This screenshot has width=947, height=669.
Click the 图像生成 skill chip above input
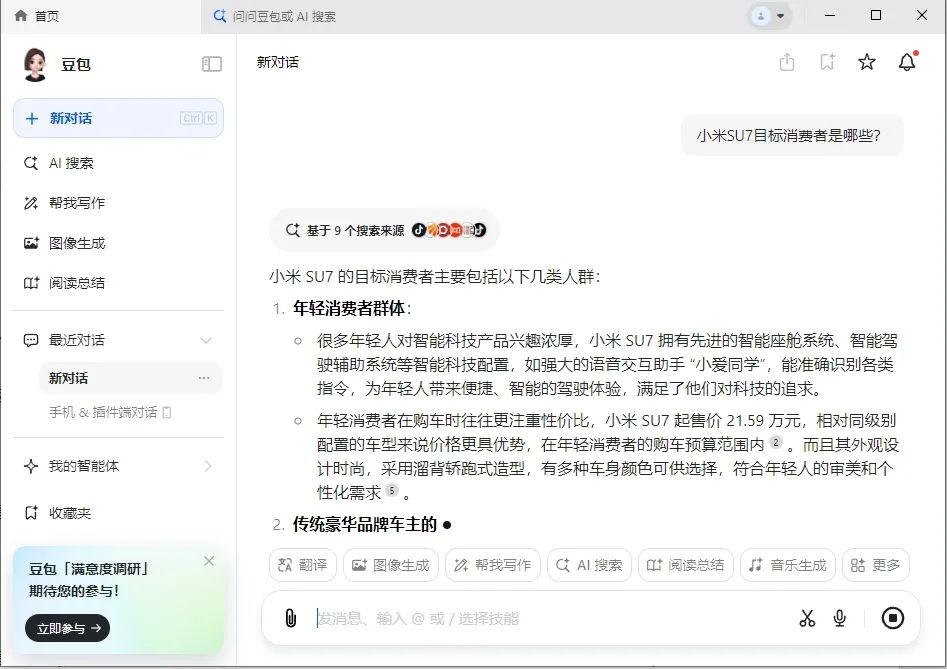[x=391, y=565]
